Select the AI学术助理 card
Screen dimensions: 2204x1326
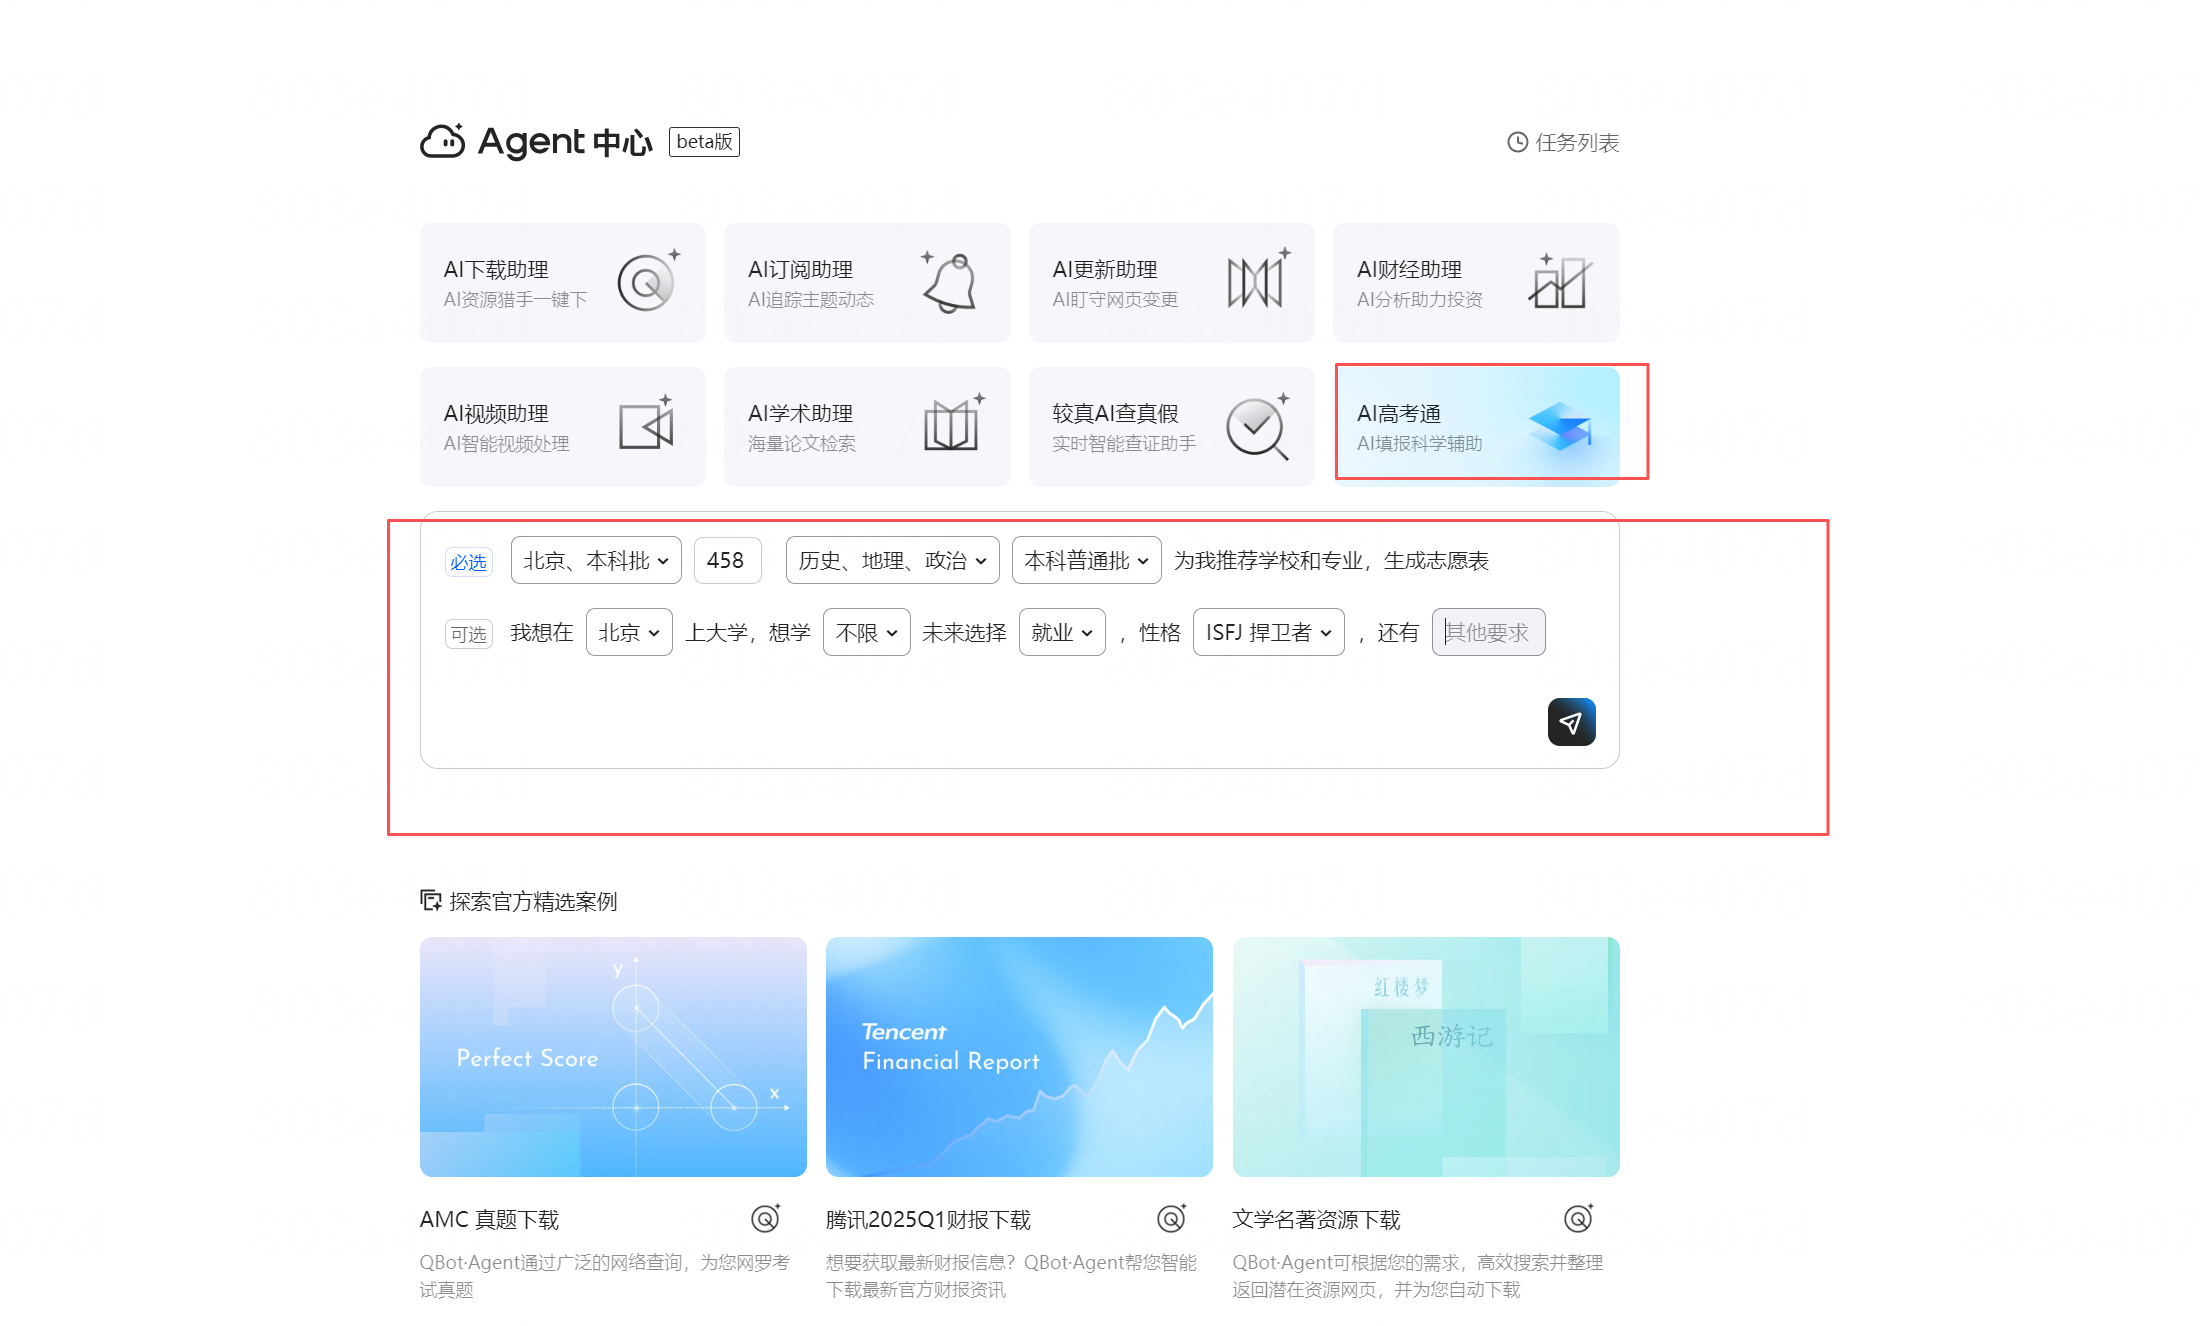(x=867, y=427)
